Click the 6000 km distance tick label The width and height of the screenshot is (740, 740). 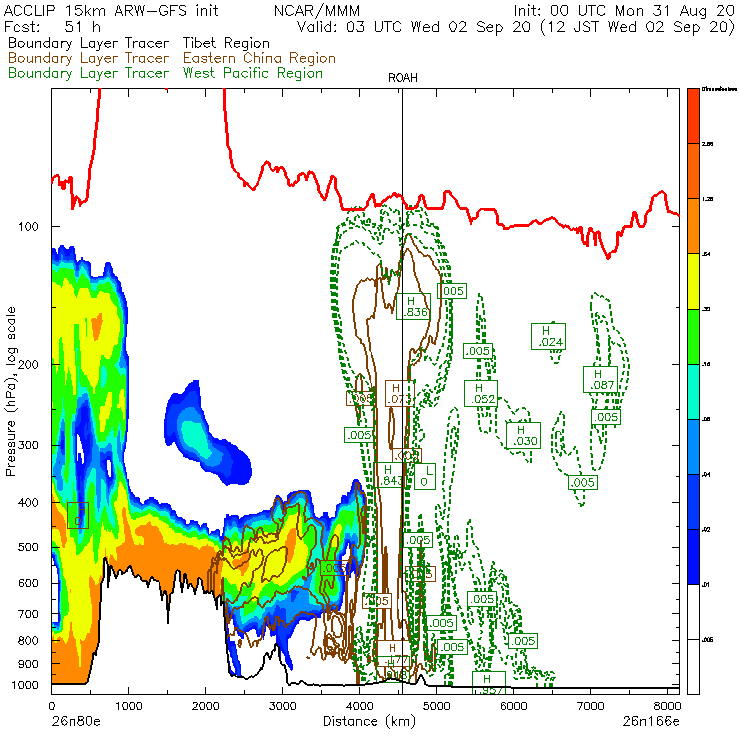point(513,706)
